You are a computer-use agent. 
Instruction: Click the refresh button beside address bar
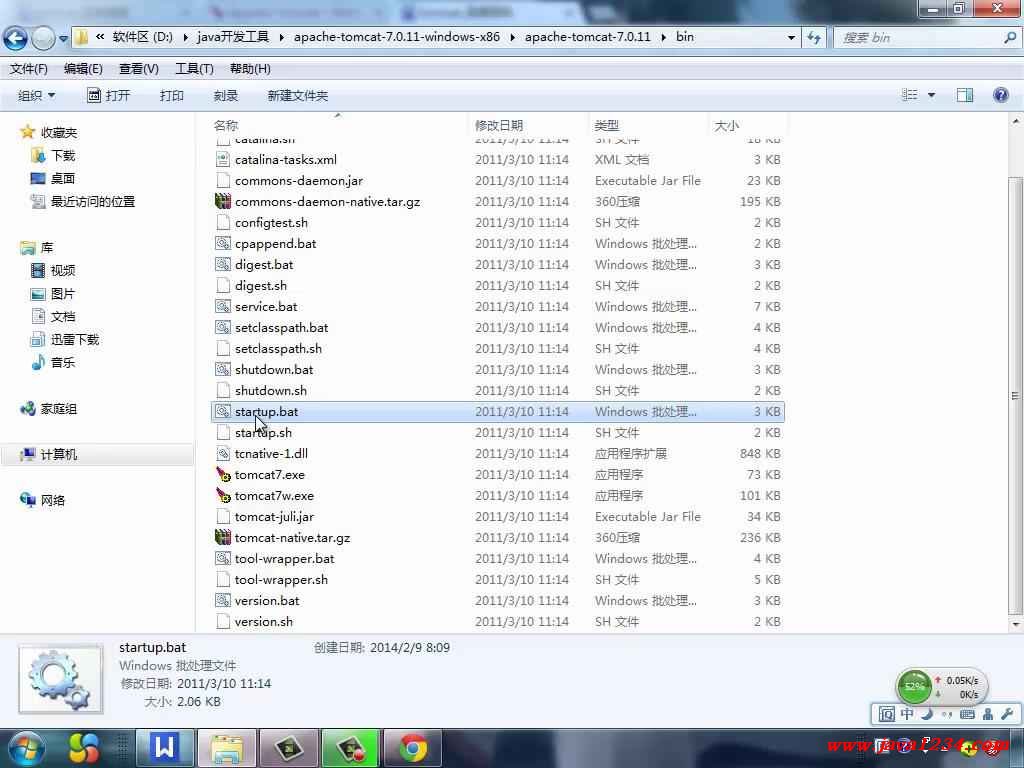pos(814,38)
